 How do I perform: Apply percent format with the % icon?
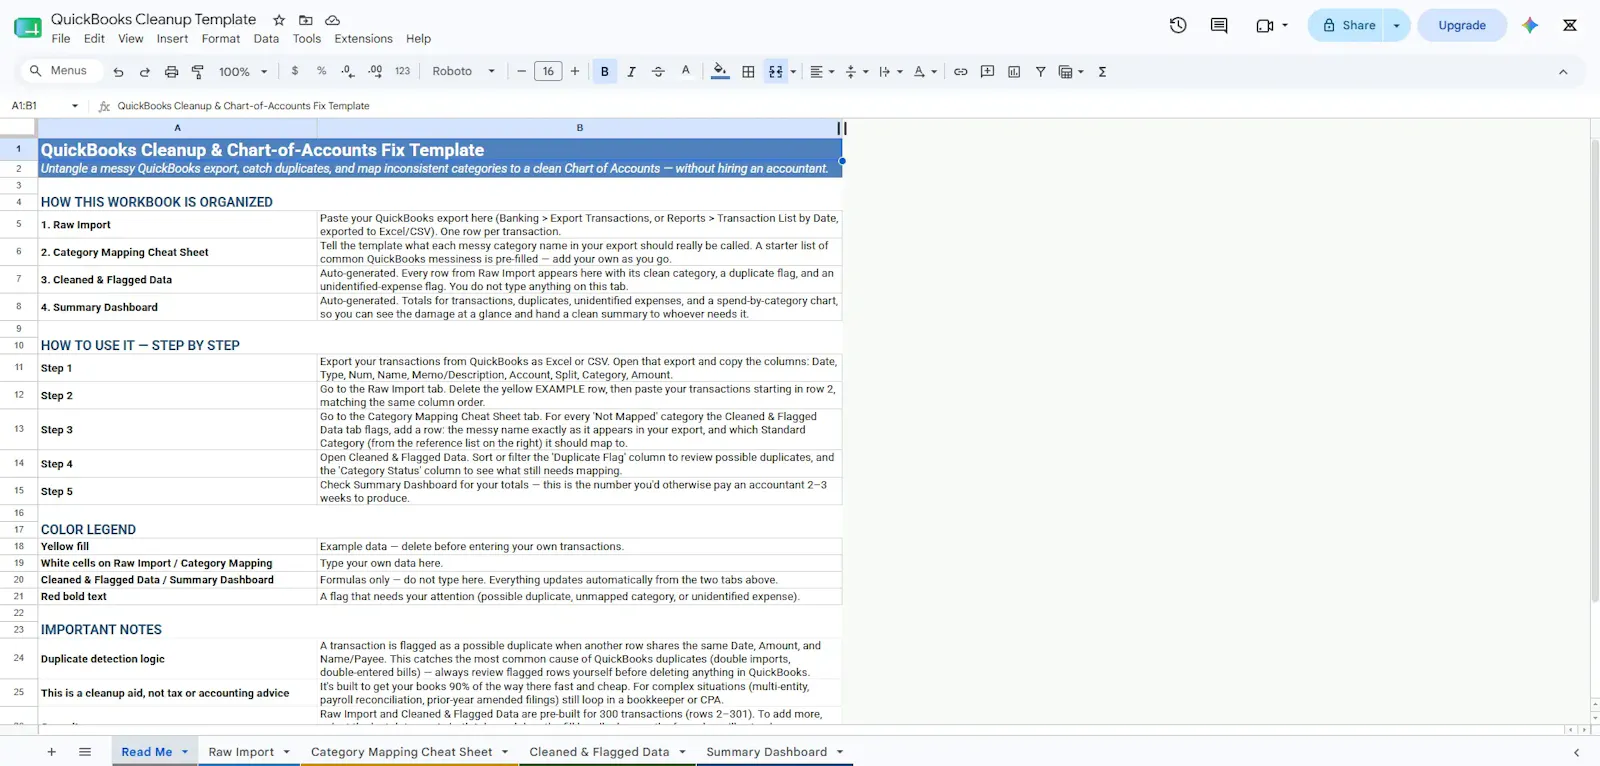321,71
